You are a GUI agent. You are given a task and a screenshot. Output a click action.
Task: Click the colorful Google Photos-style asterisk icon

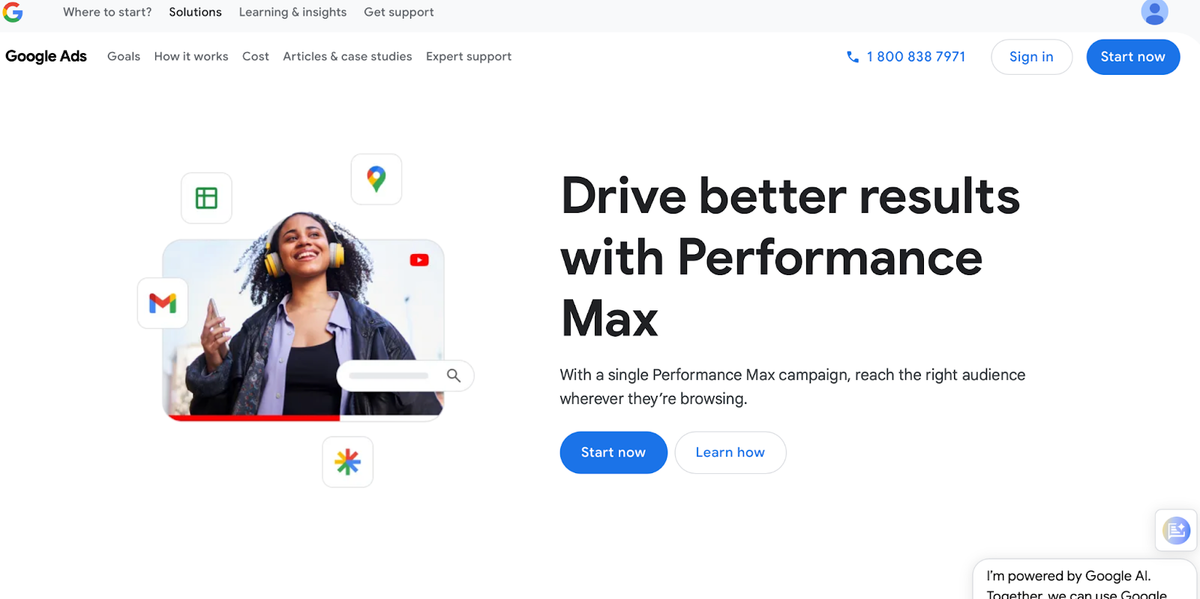click(x=347, y=462)
